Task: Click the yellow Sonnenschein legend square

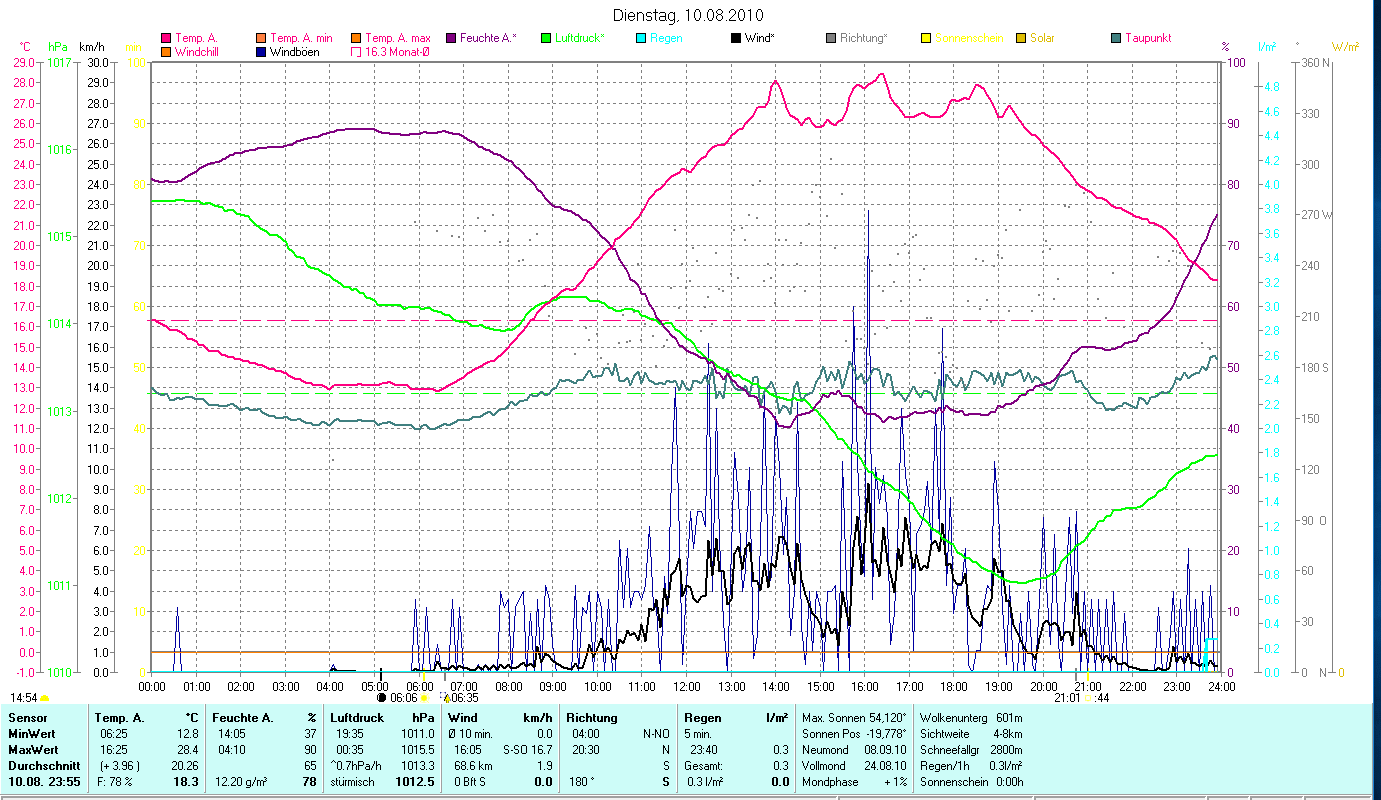Action: tap(926, 38)
